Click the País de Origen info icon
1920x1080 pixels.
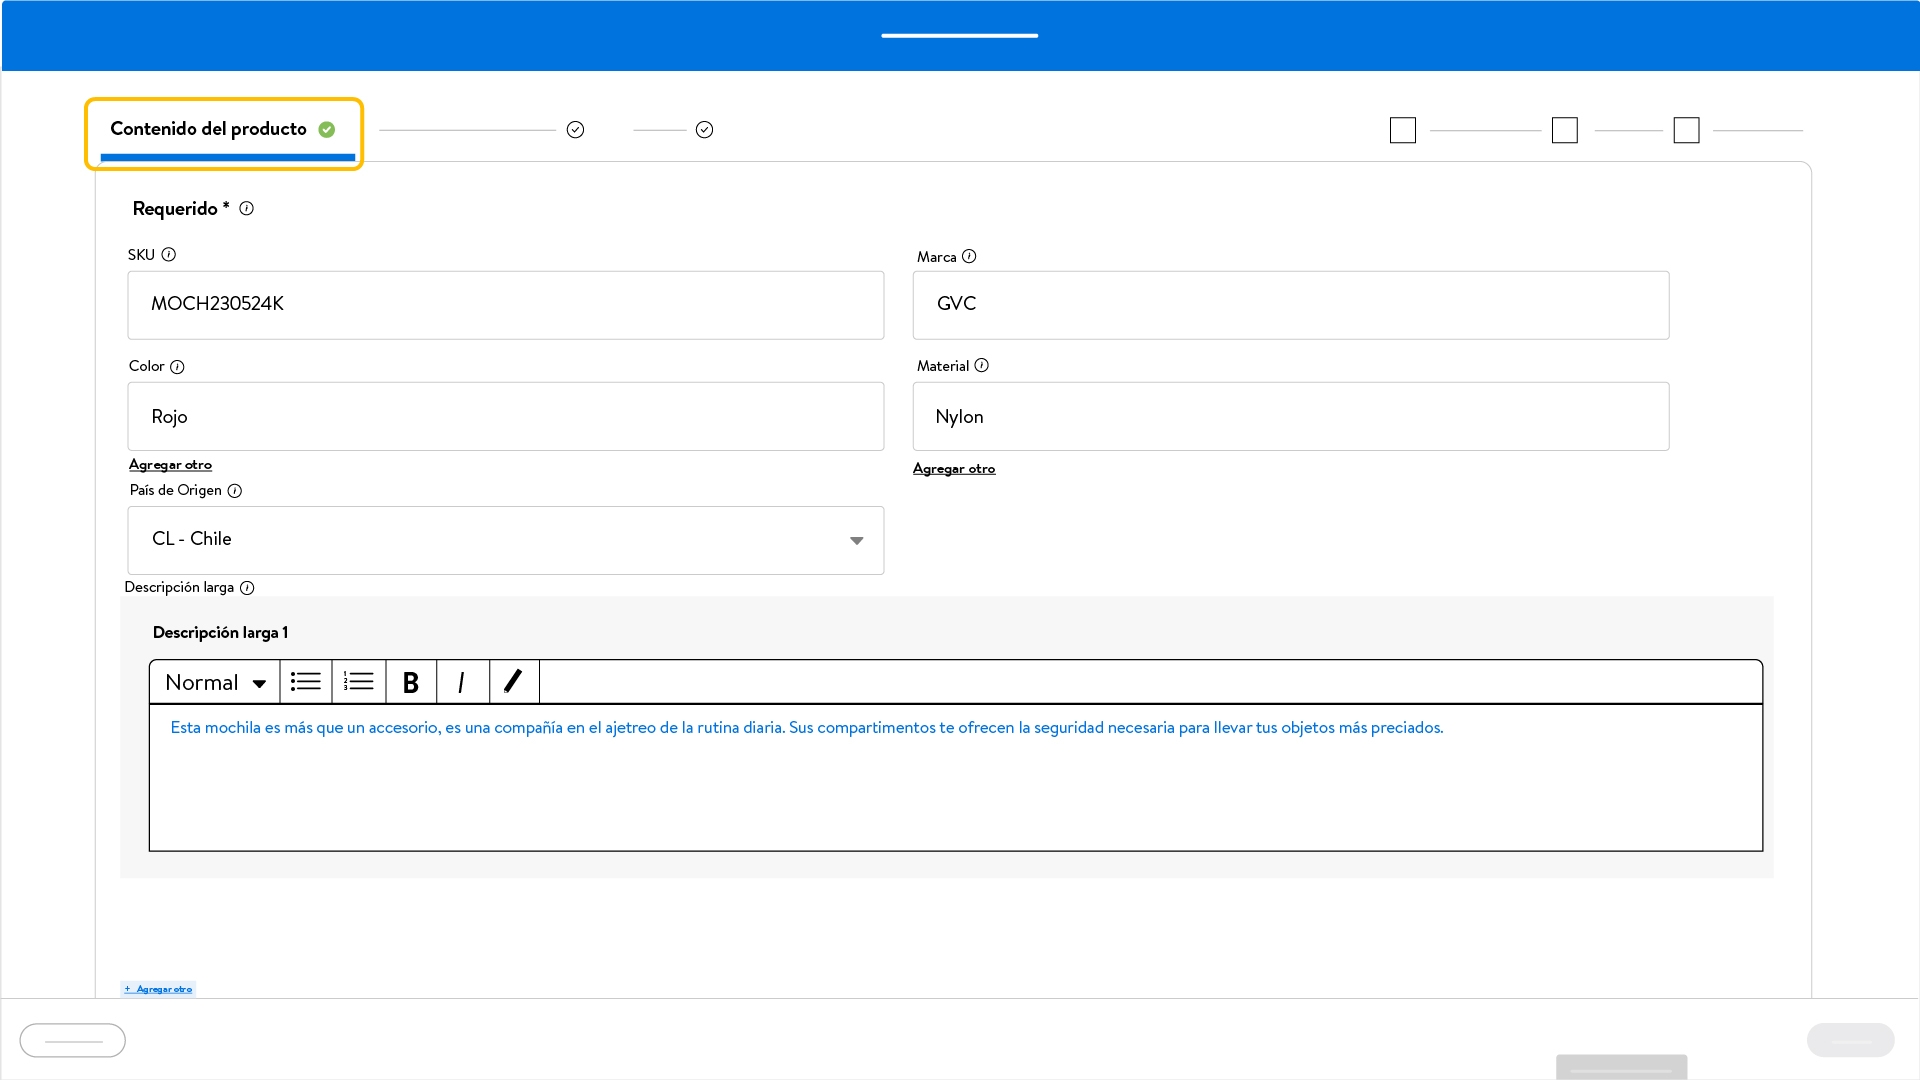(x=235, y=491)
